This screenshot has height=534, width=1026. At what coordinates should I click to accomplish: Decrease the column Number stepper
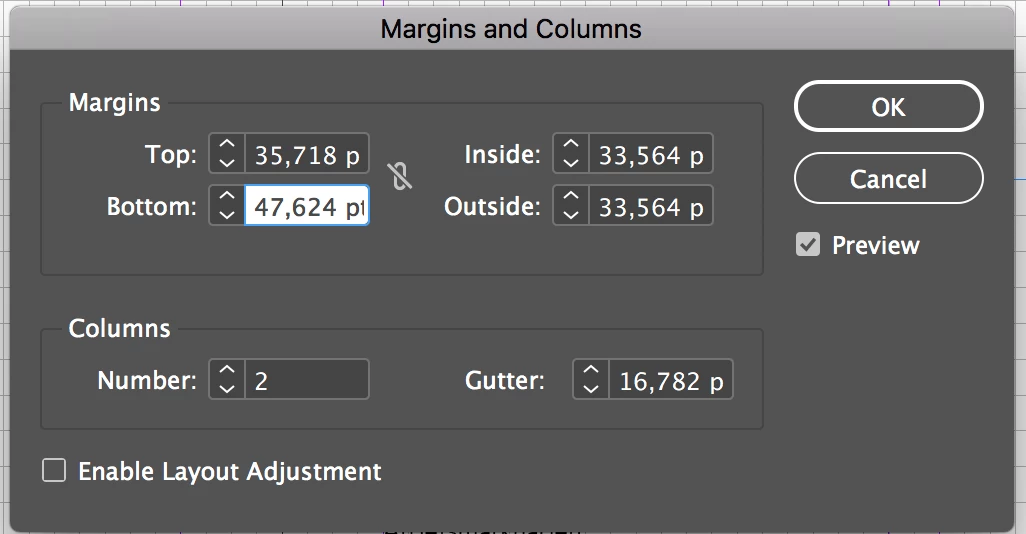coord(227,388)
